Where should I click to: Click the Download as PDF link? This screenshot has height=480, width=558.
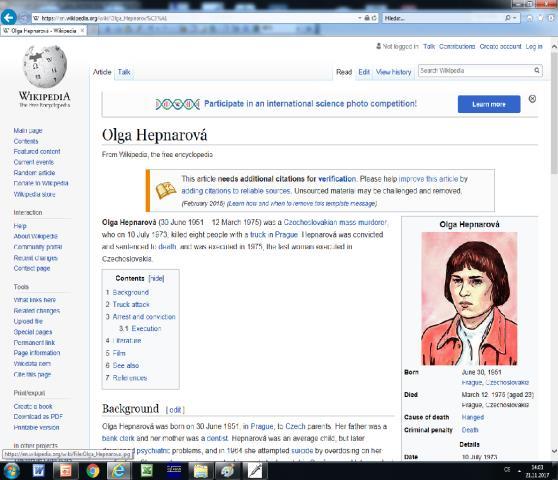coord(38,417)
